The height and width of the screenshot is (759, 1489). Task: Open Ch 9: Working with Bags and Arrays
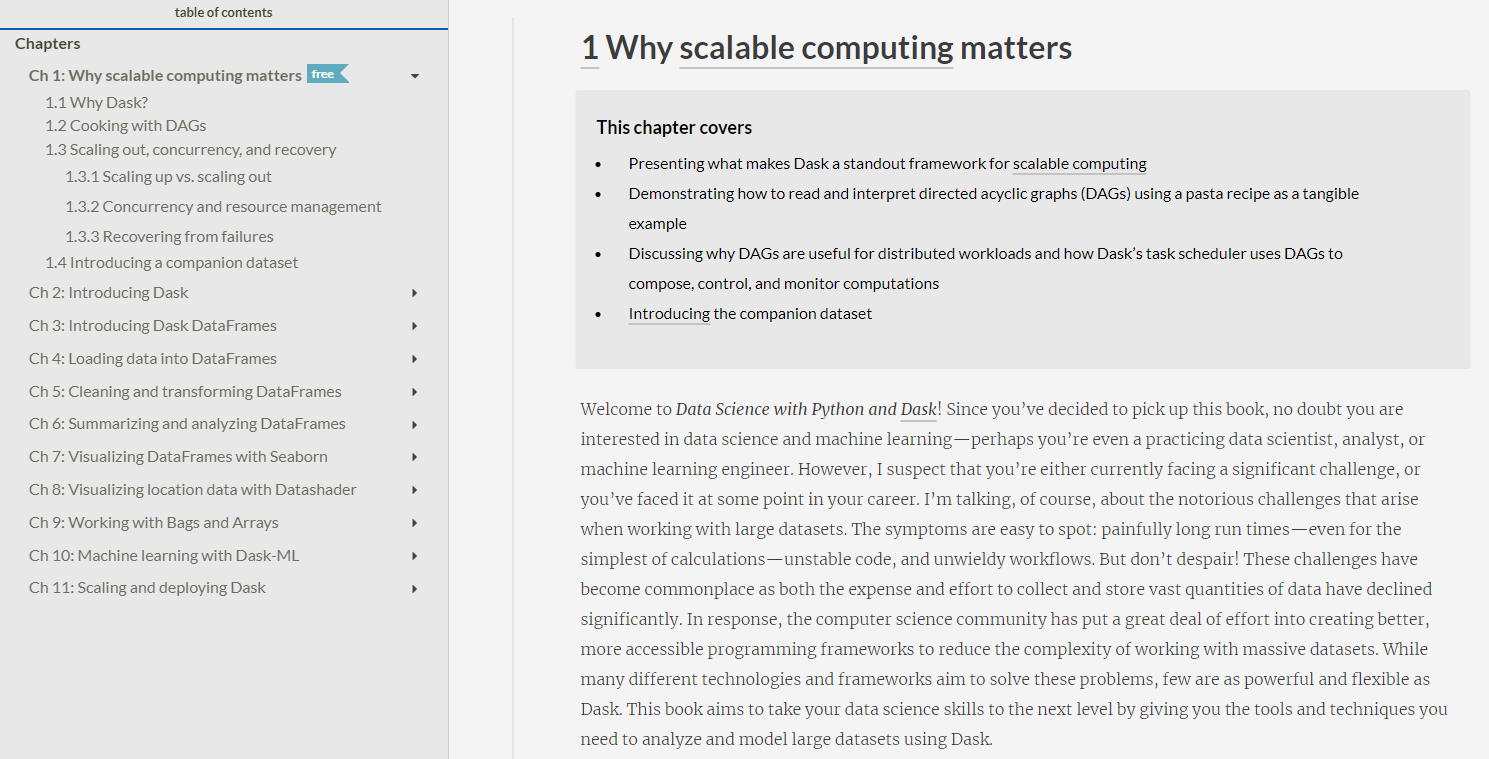[153, 523]
